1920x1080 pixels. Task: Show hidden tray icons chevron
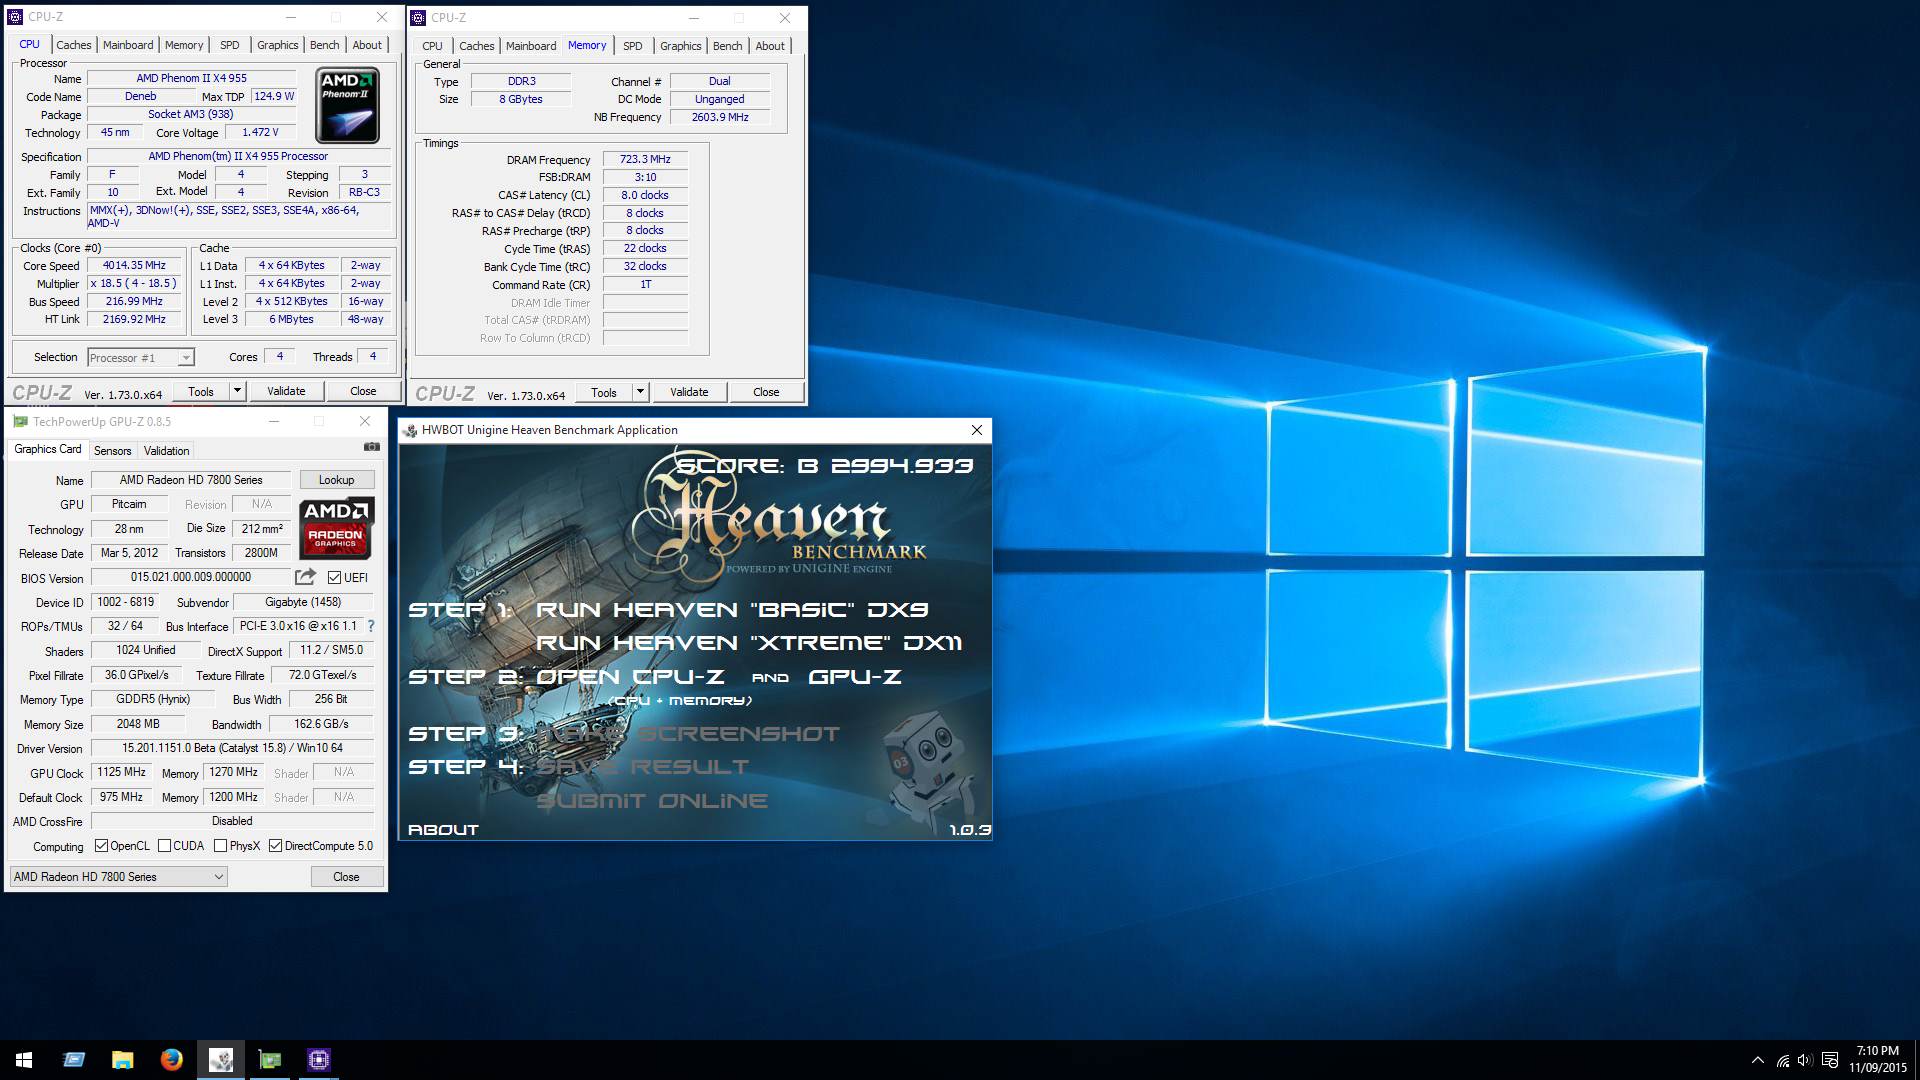tap(1757, 1060)
